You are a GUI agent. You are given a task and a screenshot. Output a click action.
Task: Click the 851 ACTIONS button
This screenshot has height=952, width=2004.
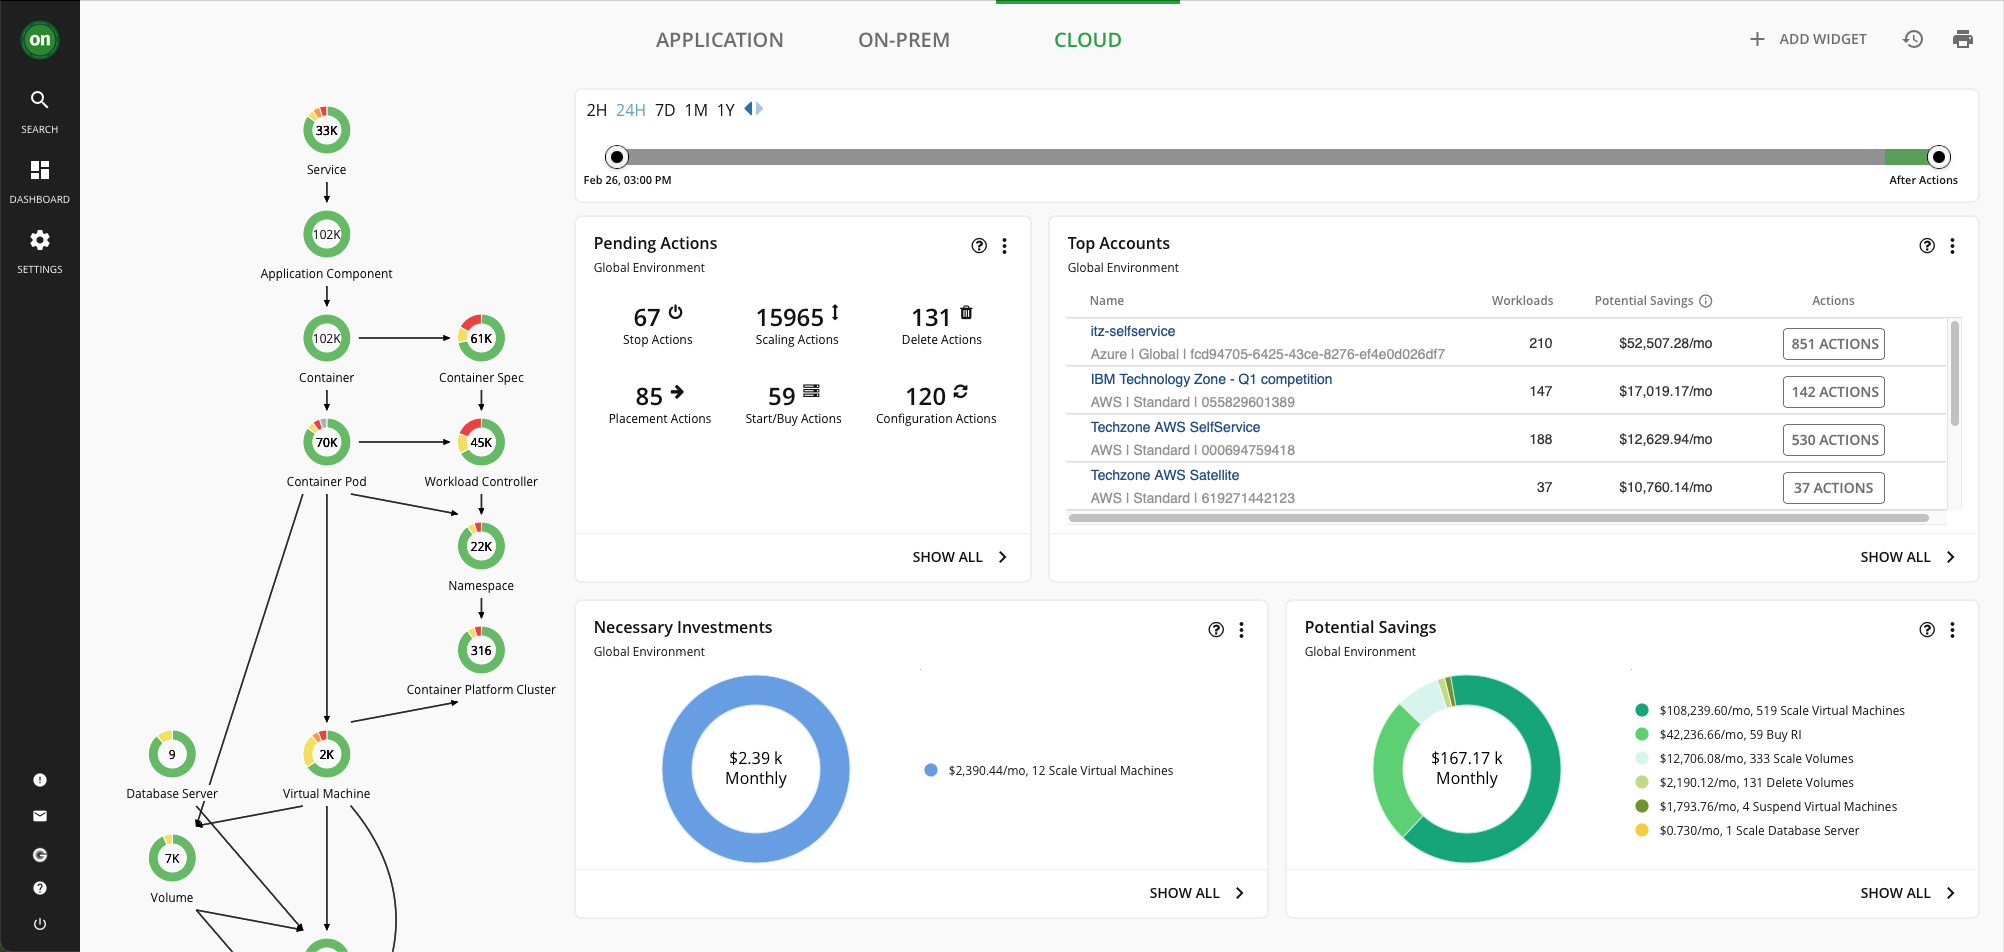point(1833,344)
